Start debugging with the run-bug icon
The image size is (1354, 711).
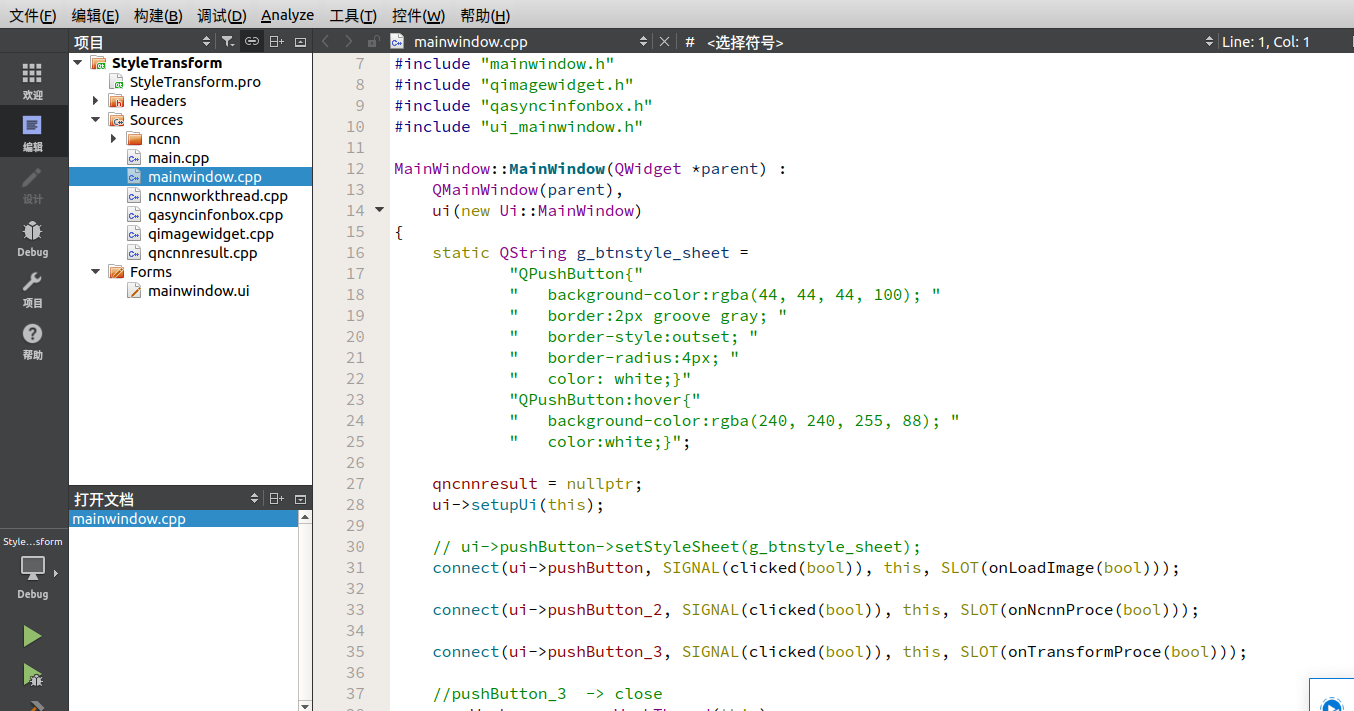pyautogui.click(x=32, y=675)
